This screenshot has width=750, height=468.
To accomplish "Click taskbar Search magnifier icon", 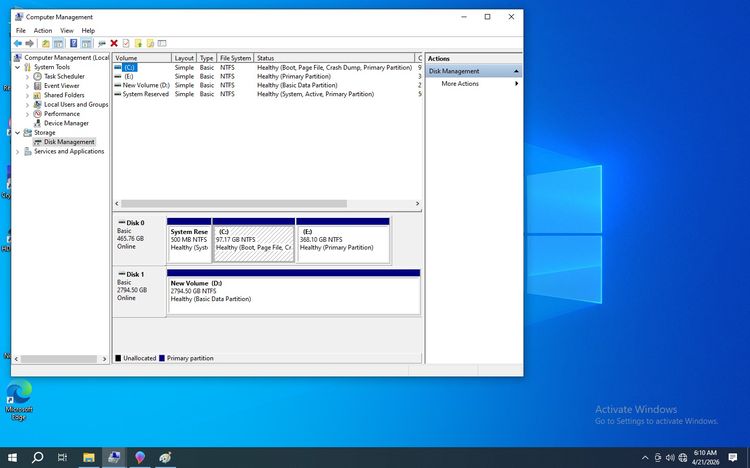I will [x=37, y=457].
